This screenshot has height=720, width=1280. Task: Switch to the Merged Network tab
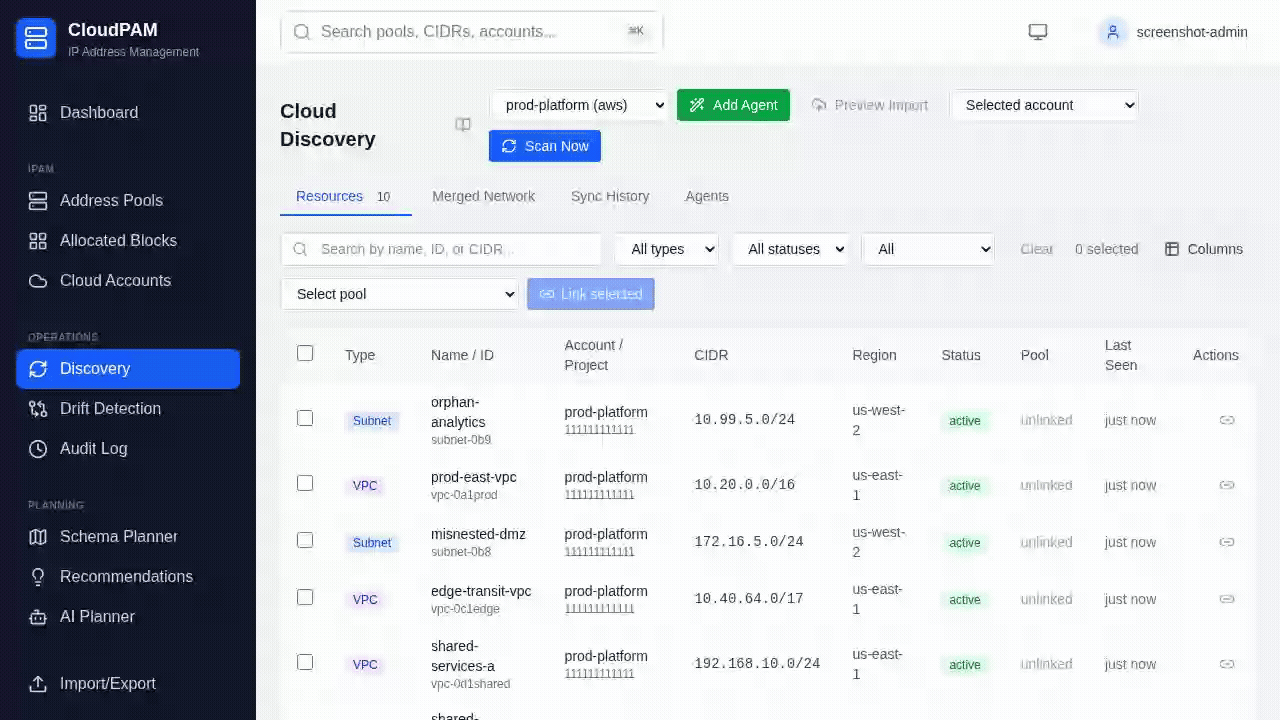tap(483, 197)
